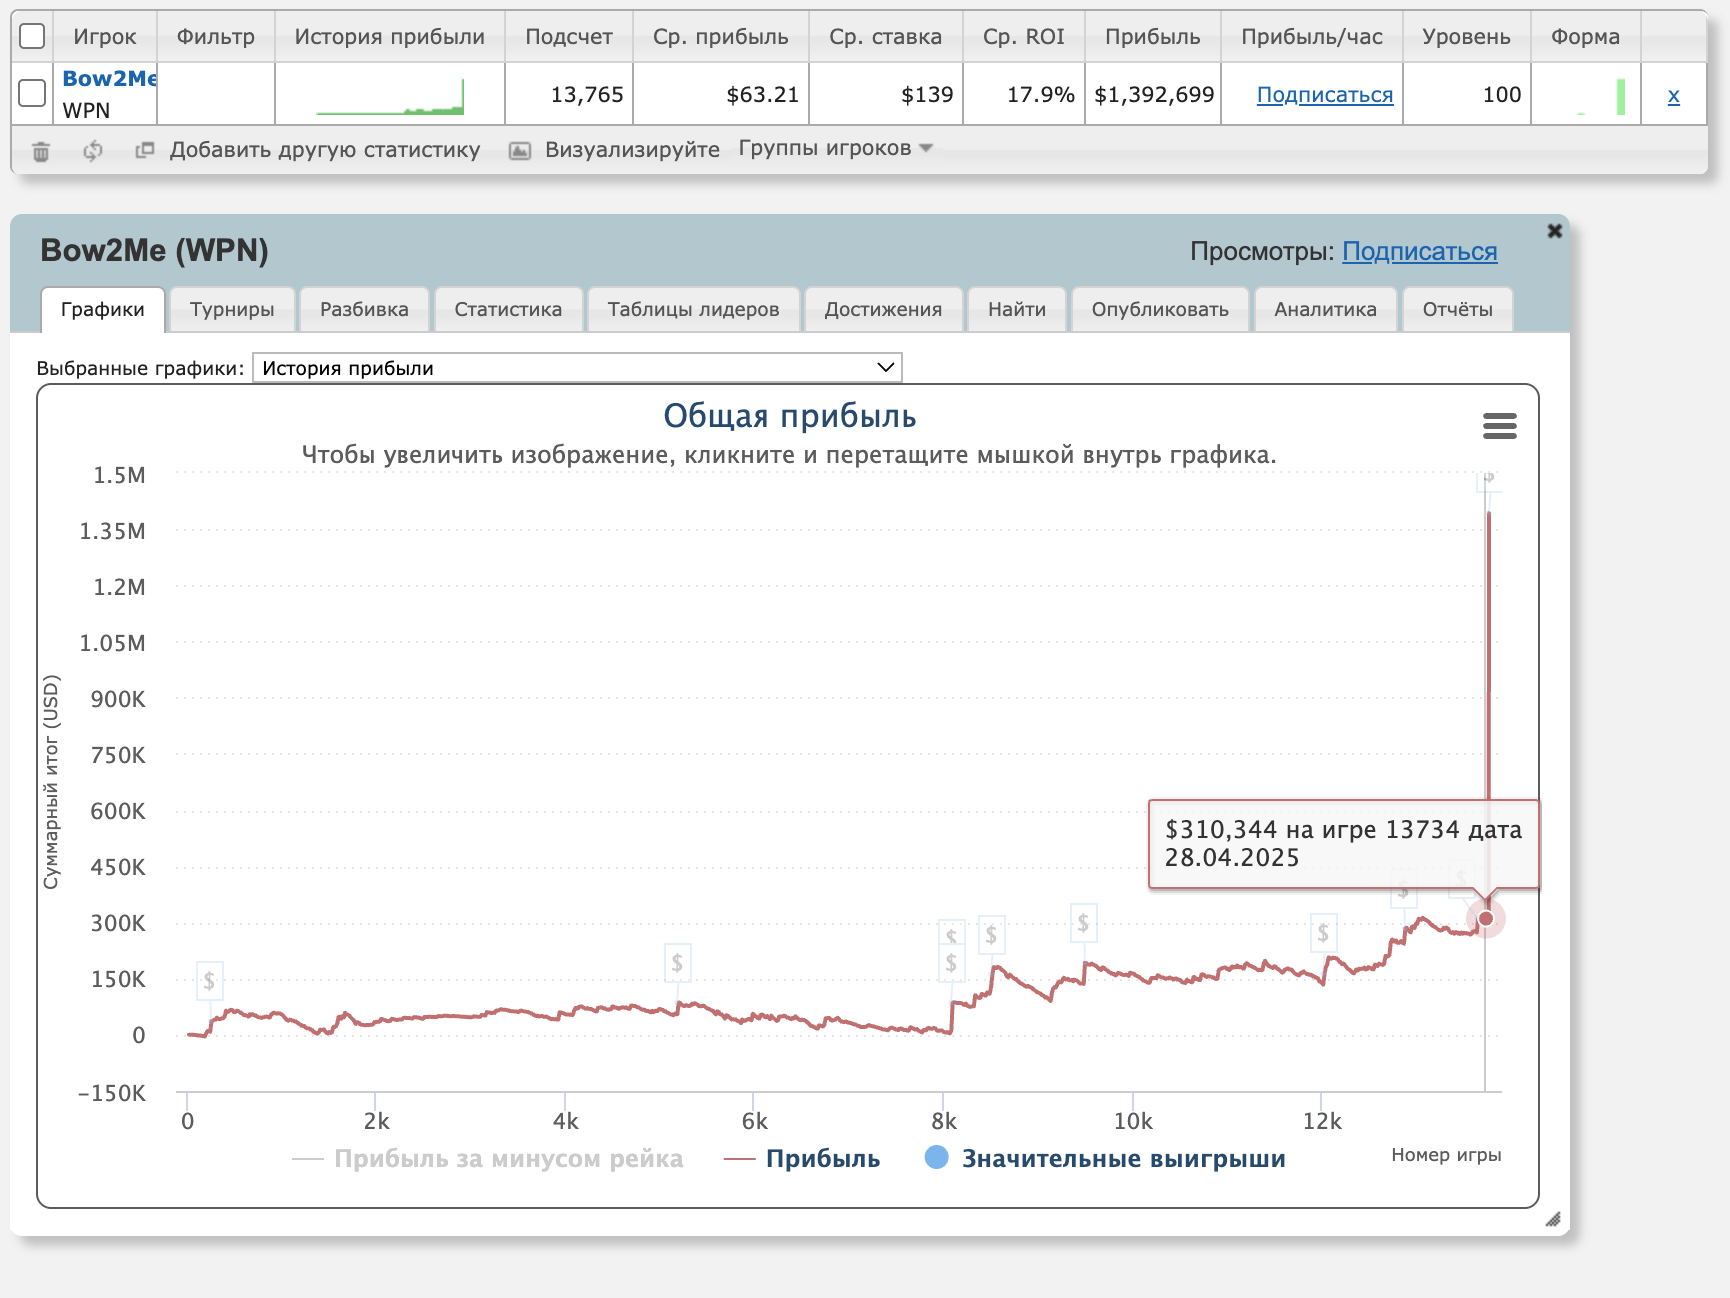Click the refresh stats icon
This screenshot has height=1298, width=1730.
point(93,151)
